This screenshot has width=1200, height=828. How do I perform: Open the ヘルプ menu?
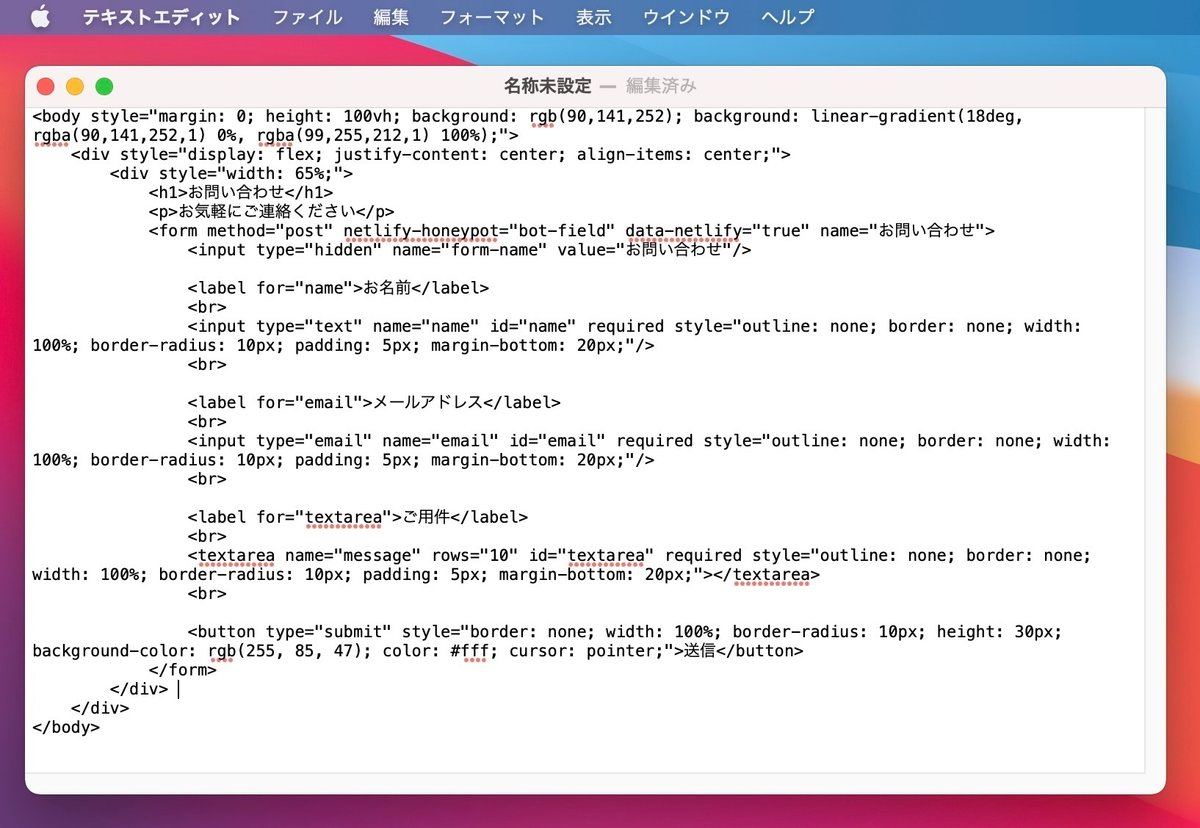(x=787, y=17)
